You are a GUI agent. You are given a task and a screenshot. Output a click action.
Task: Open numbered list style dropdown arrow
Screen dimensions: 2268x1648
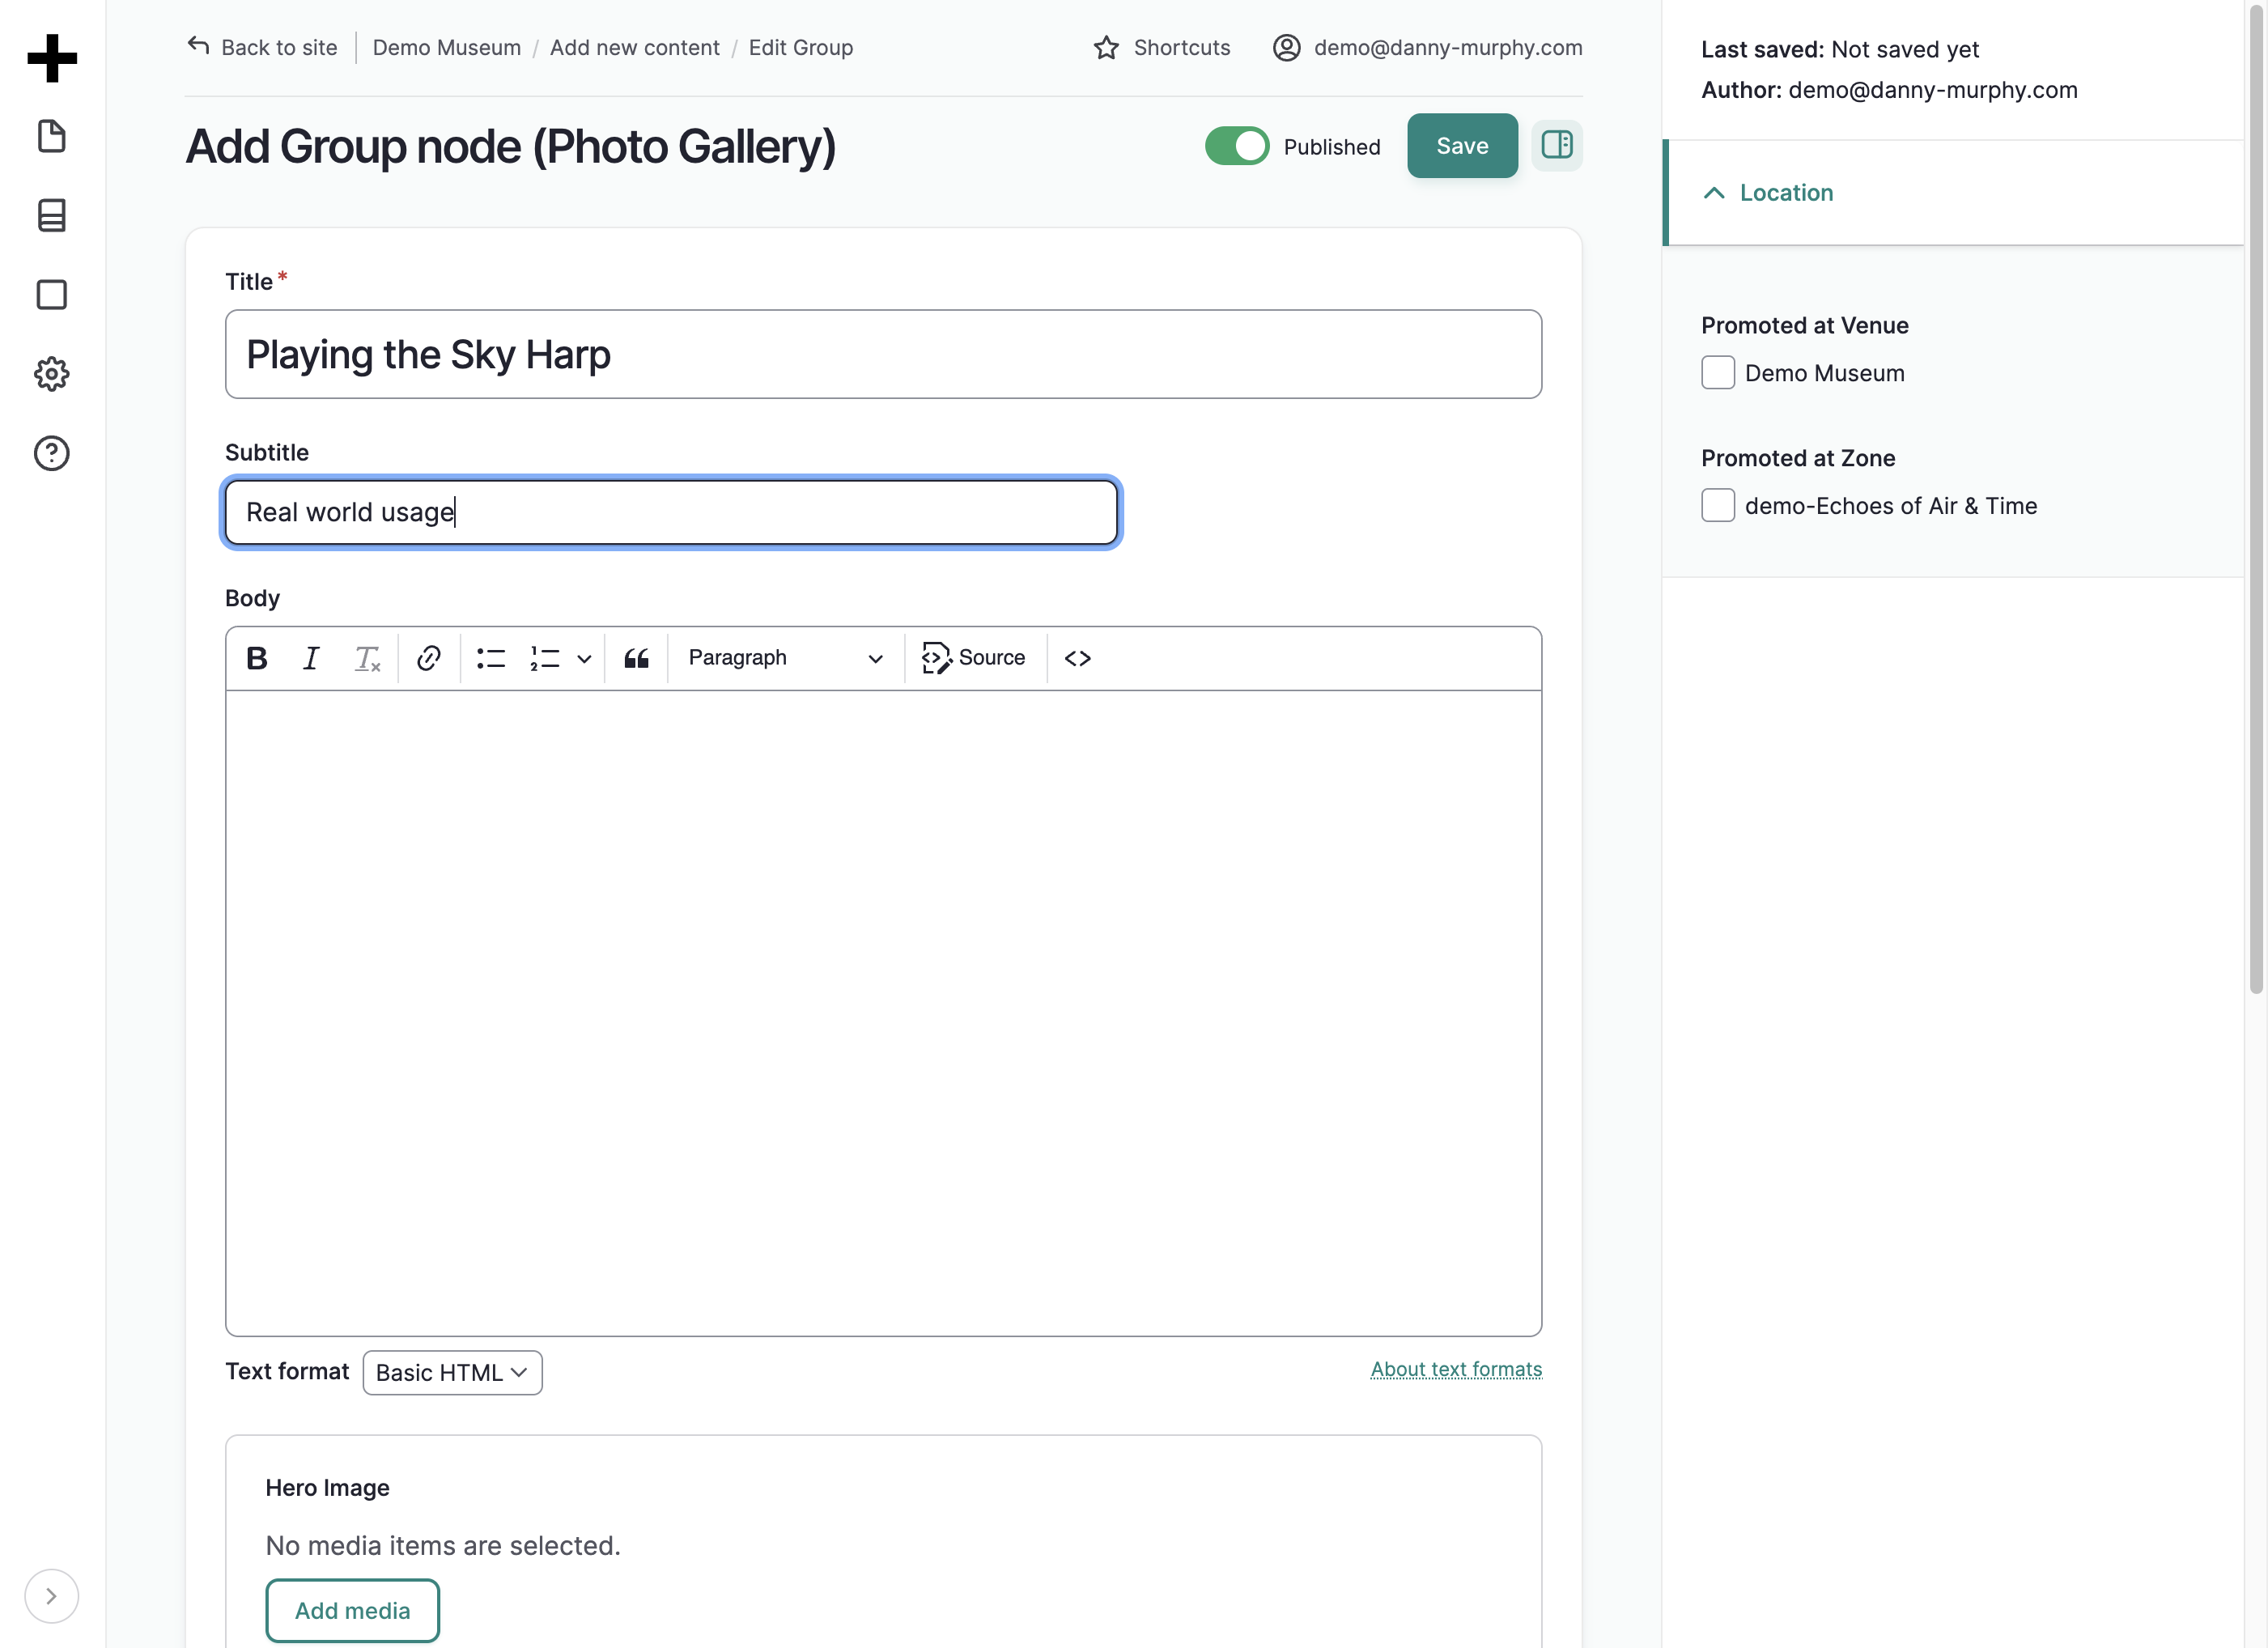pos(585,658)
